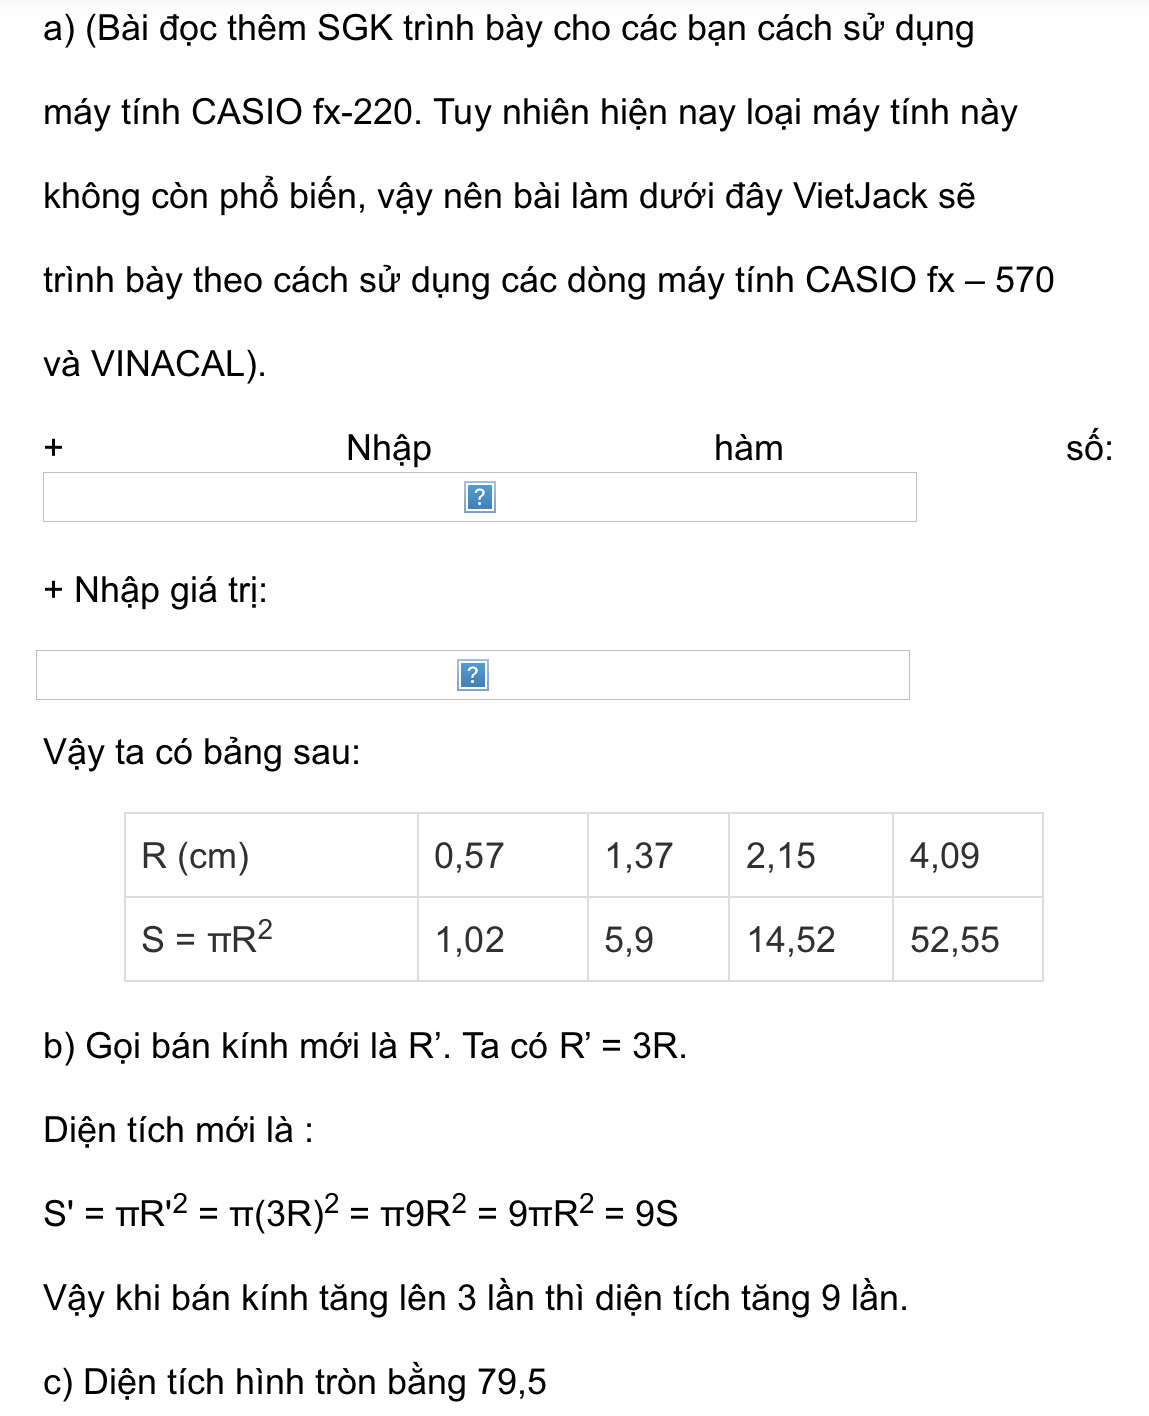
Task: Click the line "+ Nhập giá trị:"
Action: [x=155, y=590]
